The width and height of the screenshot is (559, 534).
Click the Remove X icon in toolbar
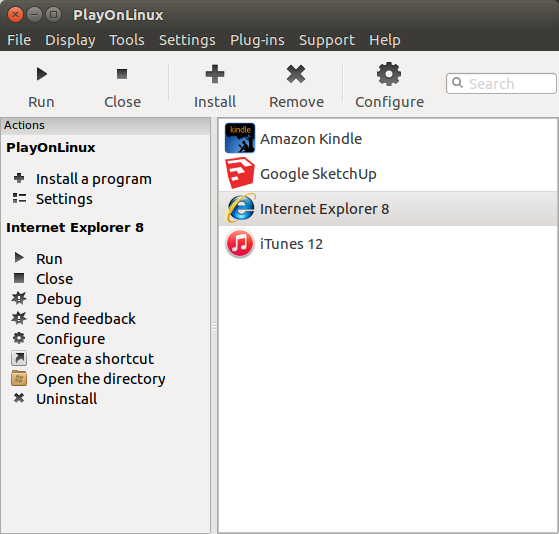coord(296,74)
